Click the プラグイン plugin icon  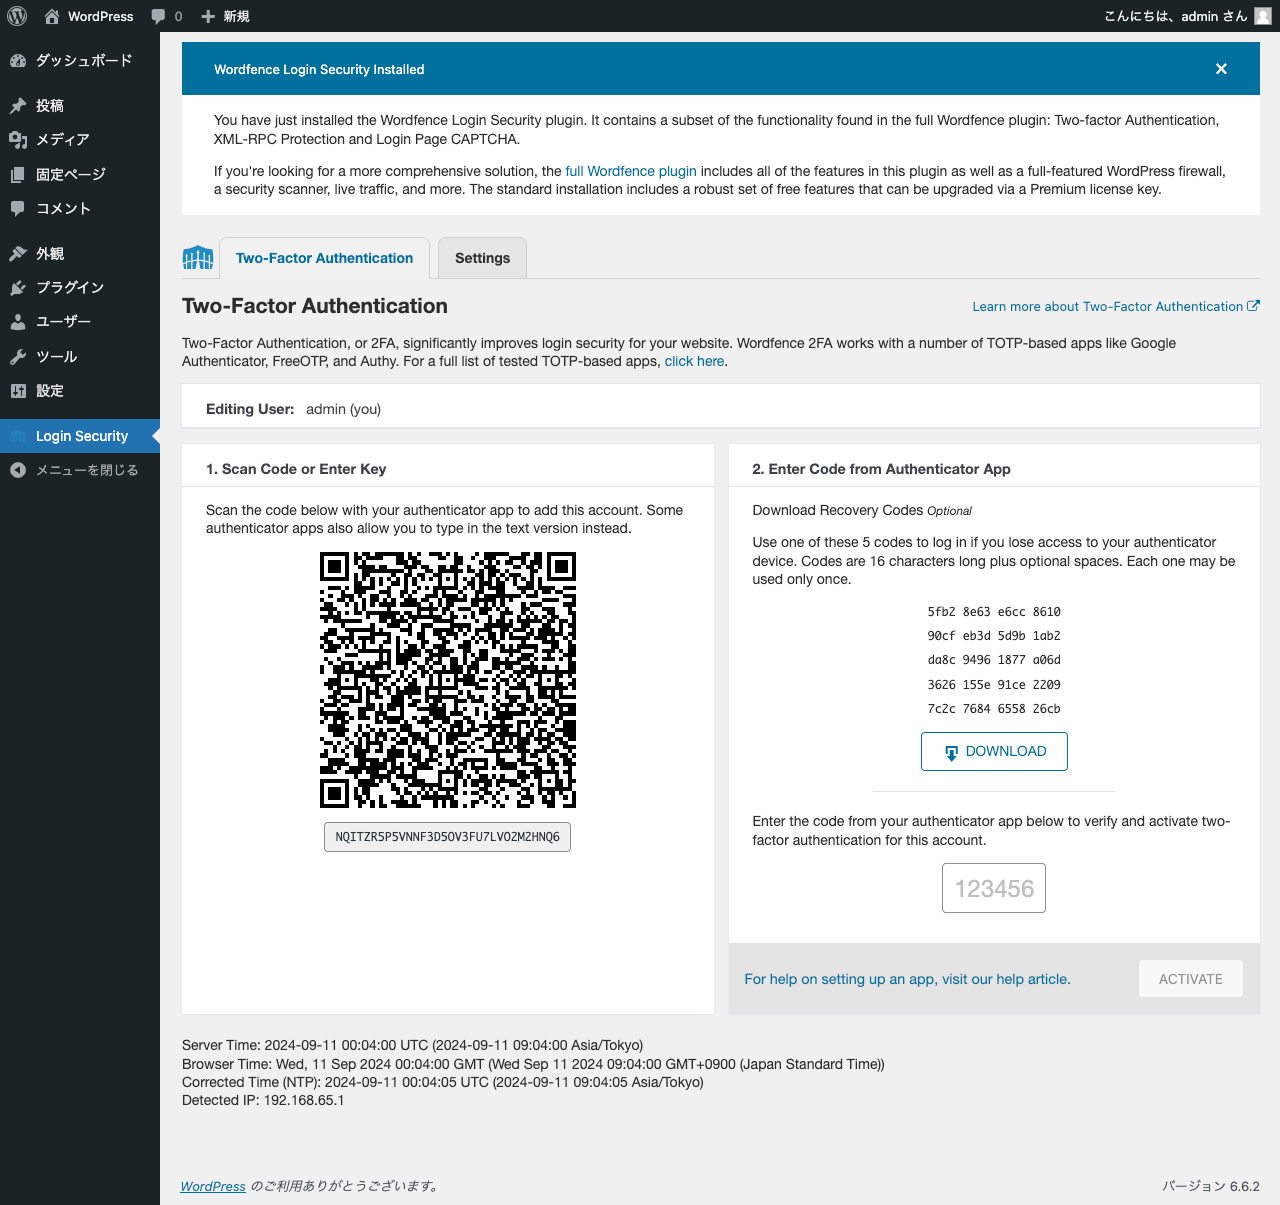[18, 287]
